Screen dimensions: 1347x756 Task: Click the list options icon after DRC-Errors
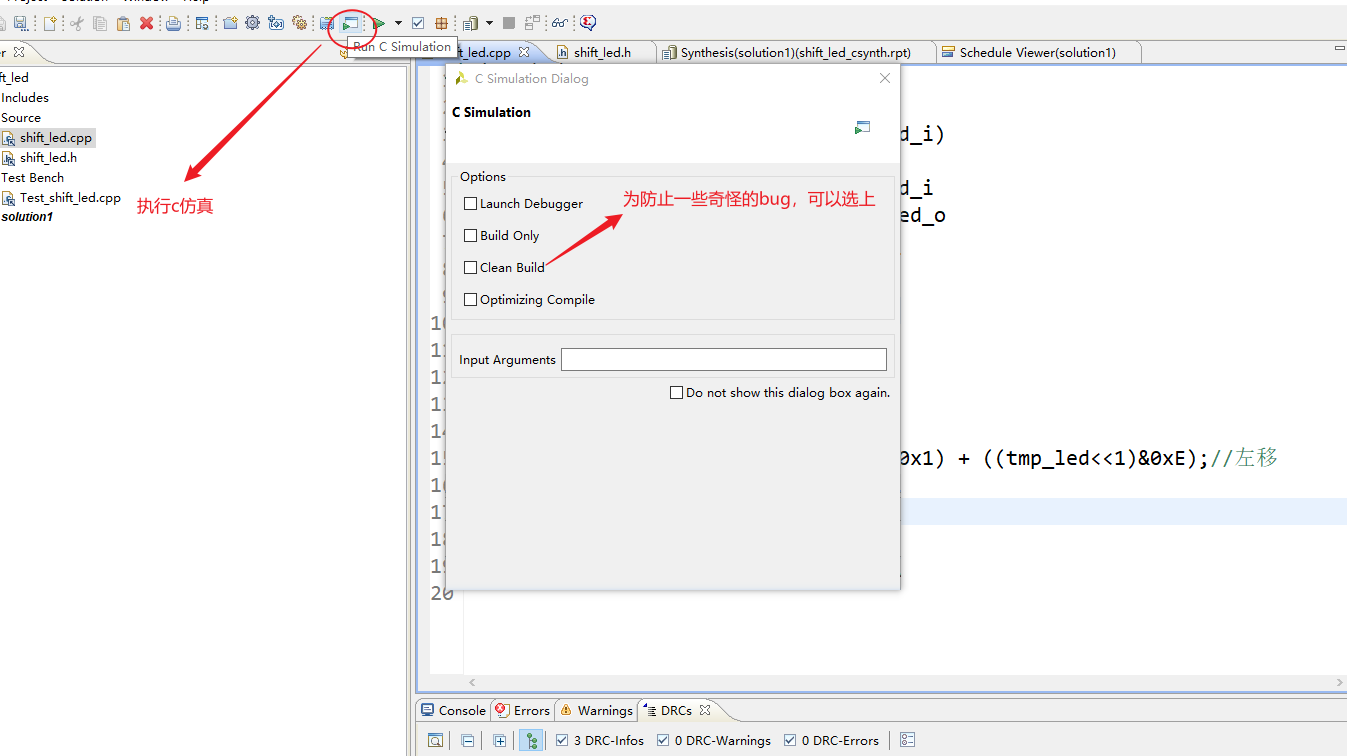coord(907,740)
